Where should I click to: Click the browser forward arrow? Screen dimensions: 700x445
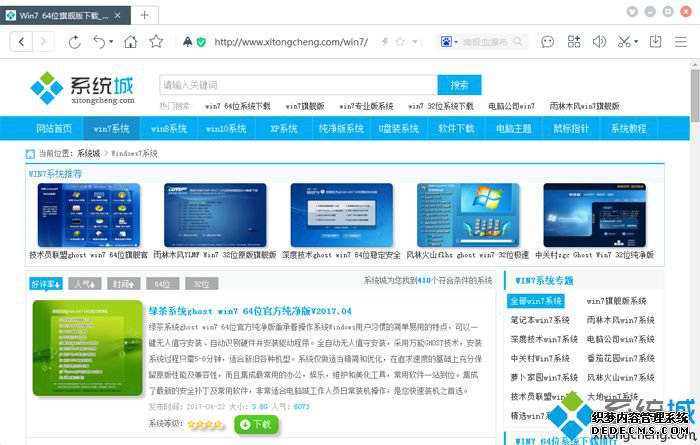(x=43, y=42)
